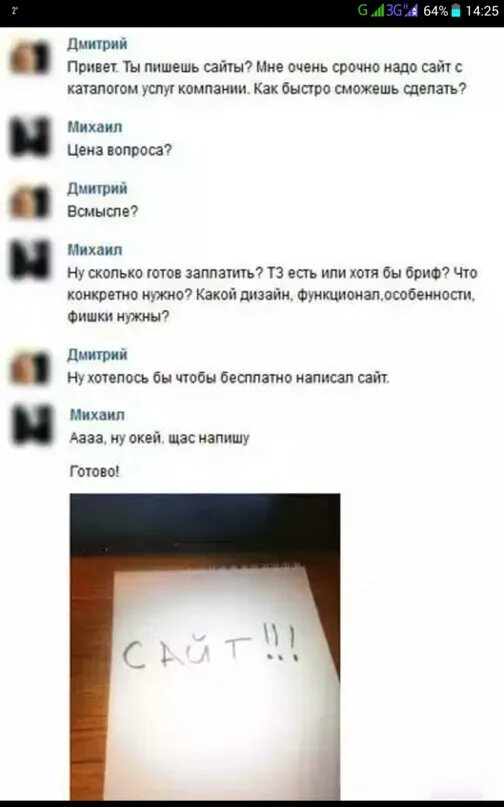Viewport: 504px width, 807px height.
Task: Open Дмитрий's avatar on the first message
Action: pyautogui.click(x=30, y=58)
